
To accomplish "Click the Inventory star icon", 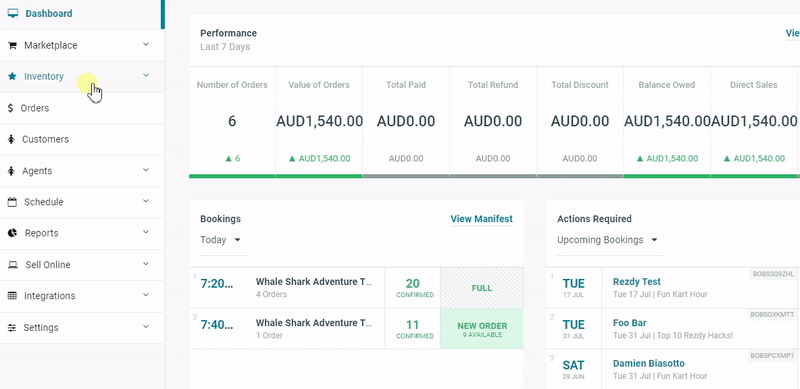I will pos(12,77).
